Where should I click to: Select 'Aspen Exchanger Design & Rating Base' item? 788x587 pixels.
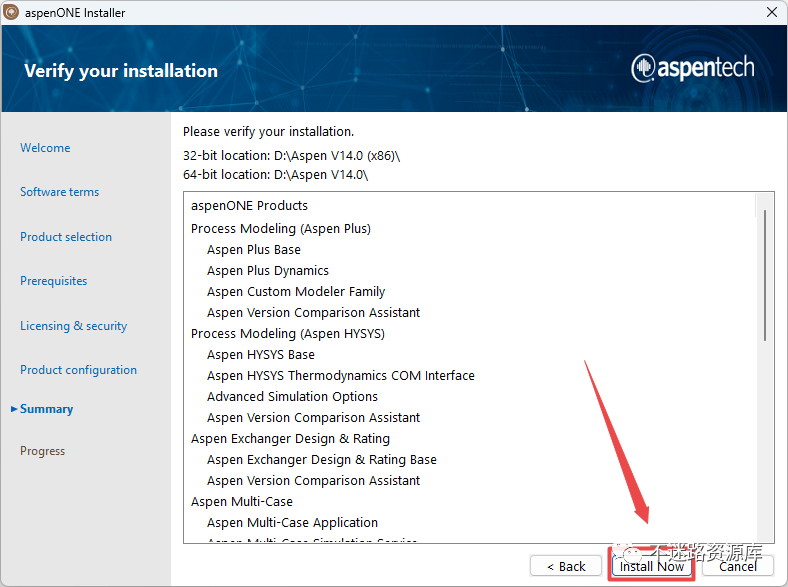pyautogui.click(x=322, y=460)
